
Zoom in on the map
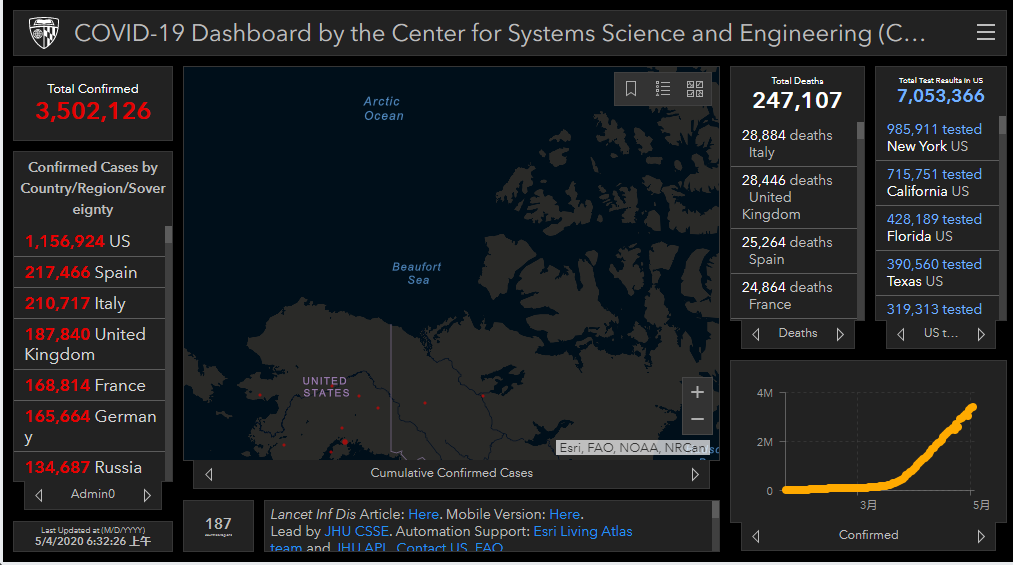[697, 392]
